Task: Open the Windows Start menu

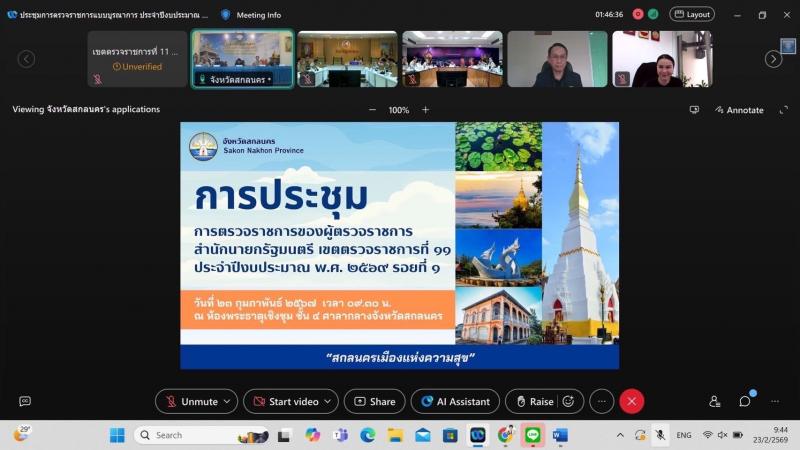Action: click(117, 435)
